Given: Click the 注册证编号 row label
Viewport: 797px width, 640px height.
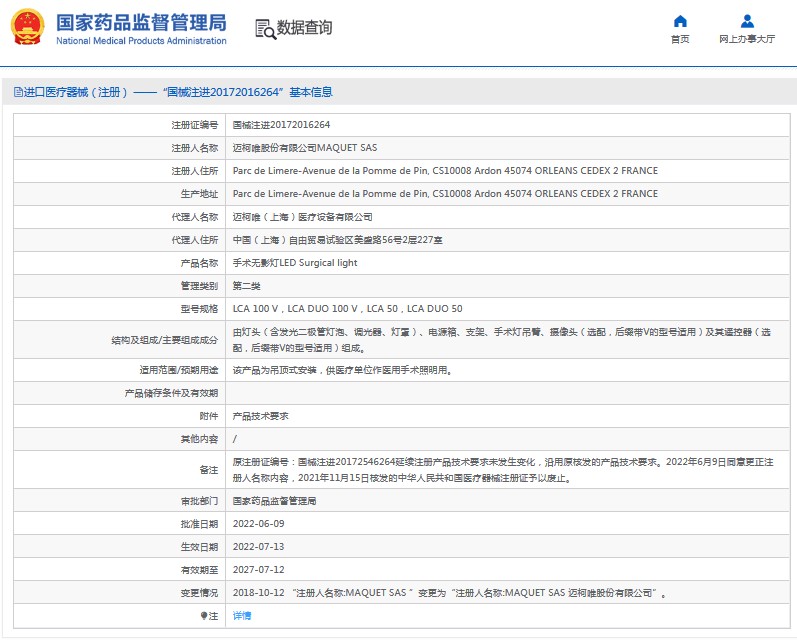Looking at the screenshot, I should (x=195, y=125).
